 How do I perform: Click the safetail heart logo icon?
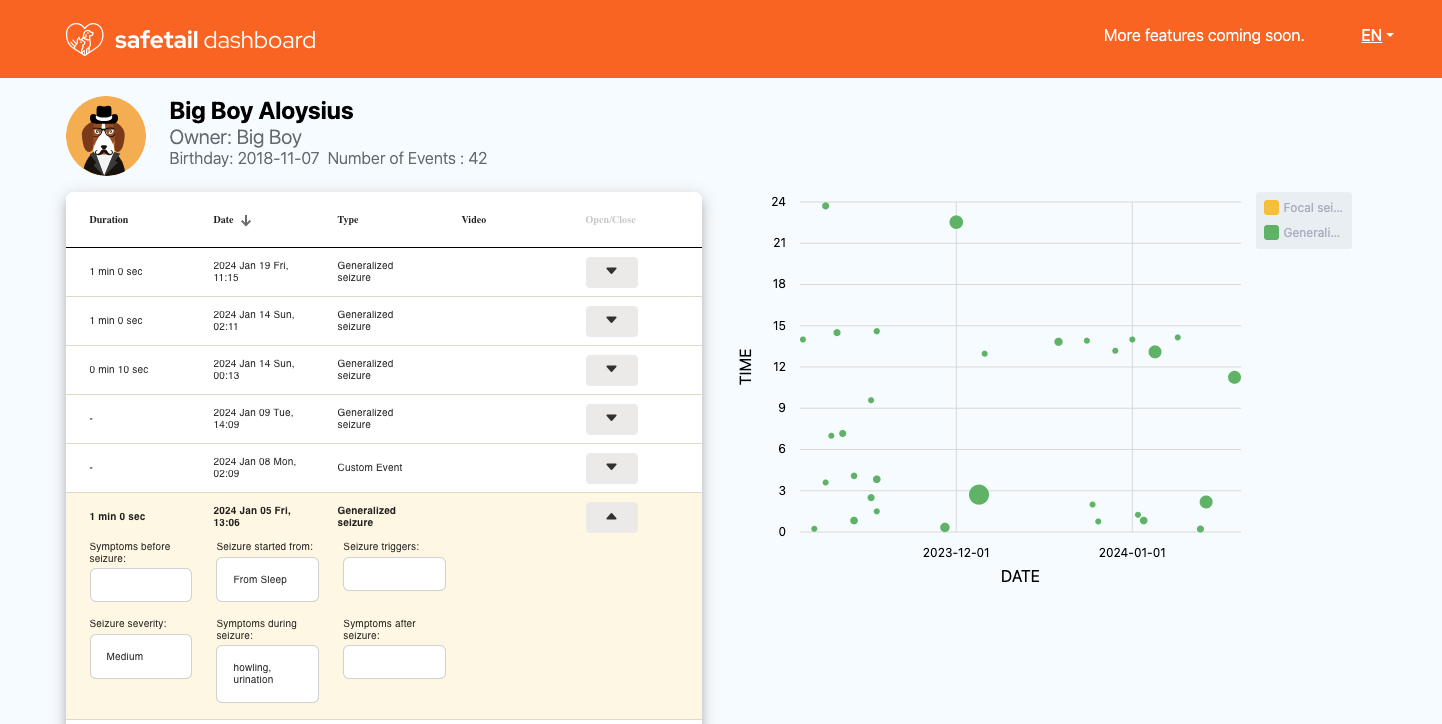(85, 39)
